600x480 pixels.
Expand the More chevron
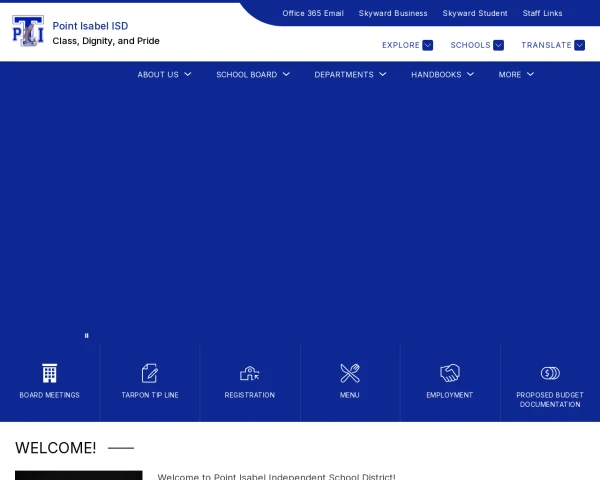tap(530, 74)
